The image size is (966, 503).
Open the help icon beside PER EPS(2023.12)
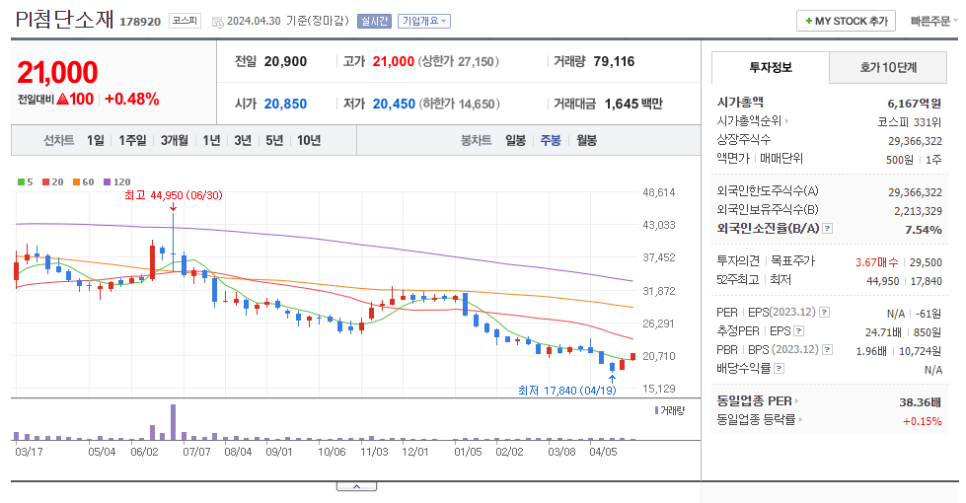coord(824,313)
